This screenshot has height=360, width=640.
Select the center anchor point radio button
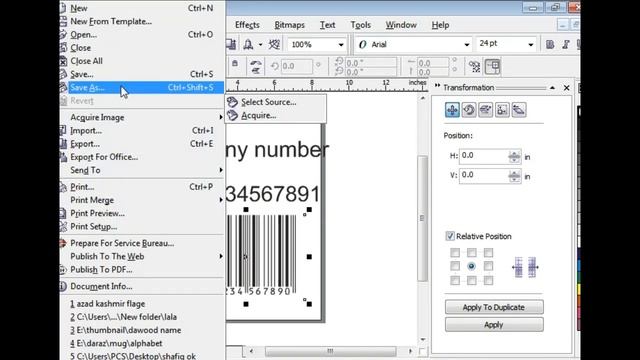(x=471, y=266)
